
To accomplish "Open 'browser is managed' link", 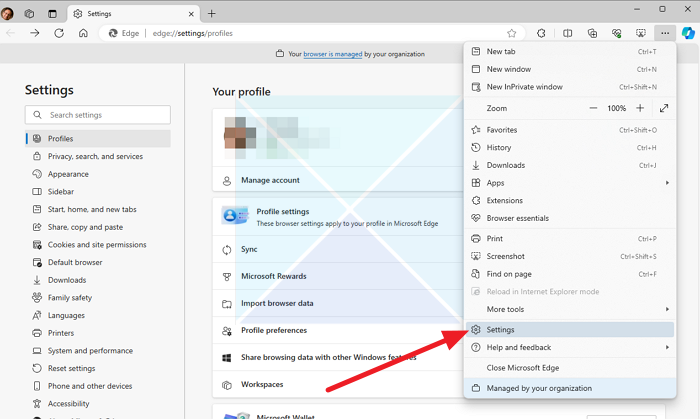I will 333,54.
